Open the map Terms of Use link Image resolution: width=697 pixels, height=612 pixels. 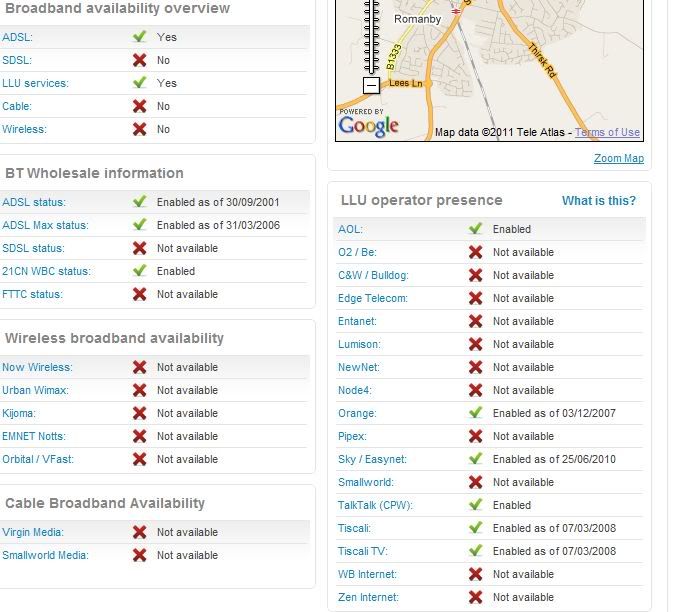click(607, 132)
